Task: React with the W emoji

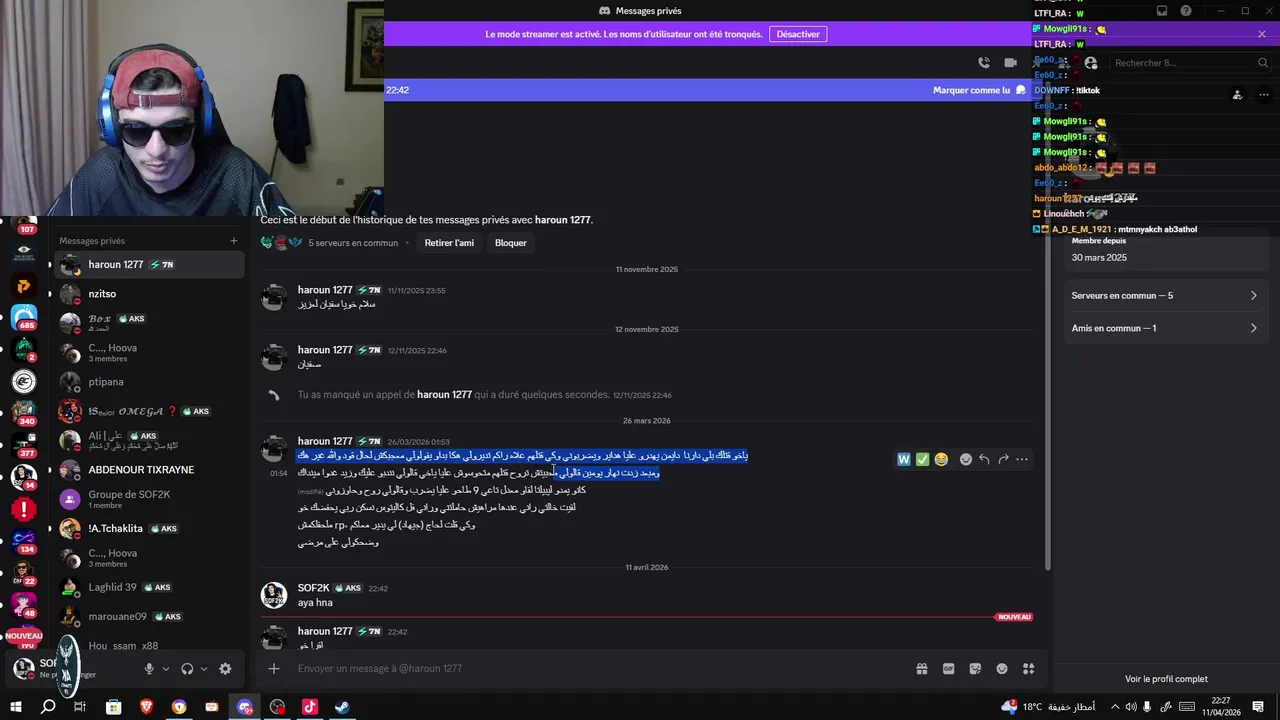Action: [904, 459]
